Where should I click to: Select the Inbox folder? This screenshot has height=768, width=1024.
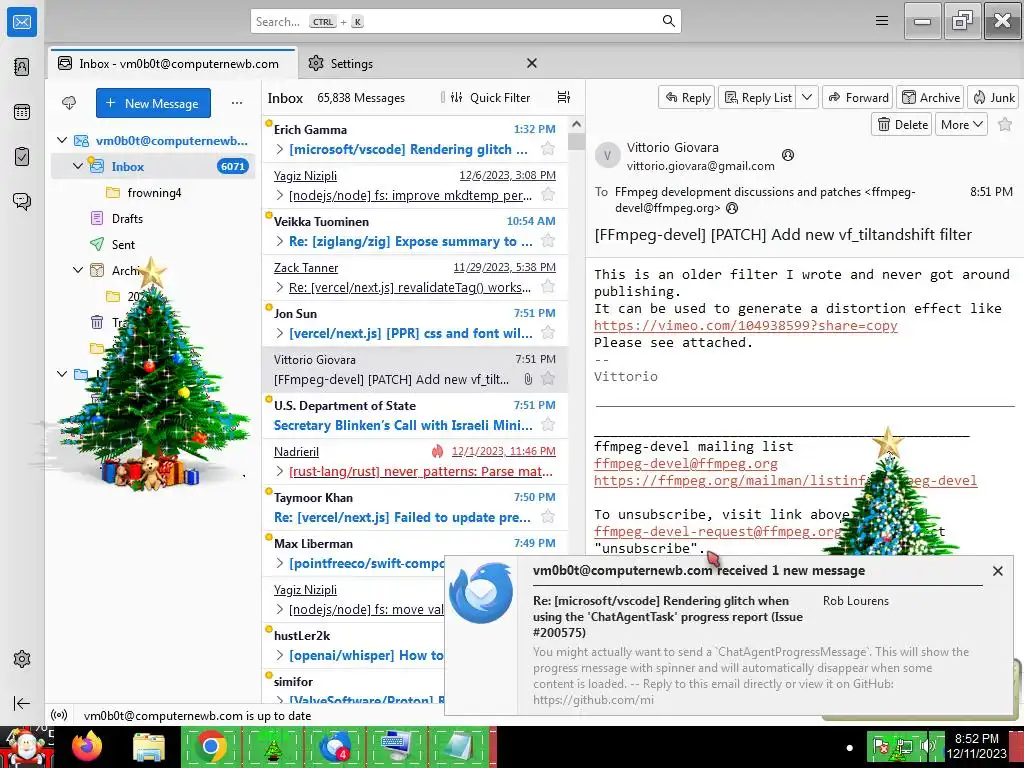tap(153, 166)
